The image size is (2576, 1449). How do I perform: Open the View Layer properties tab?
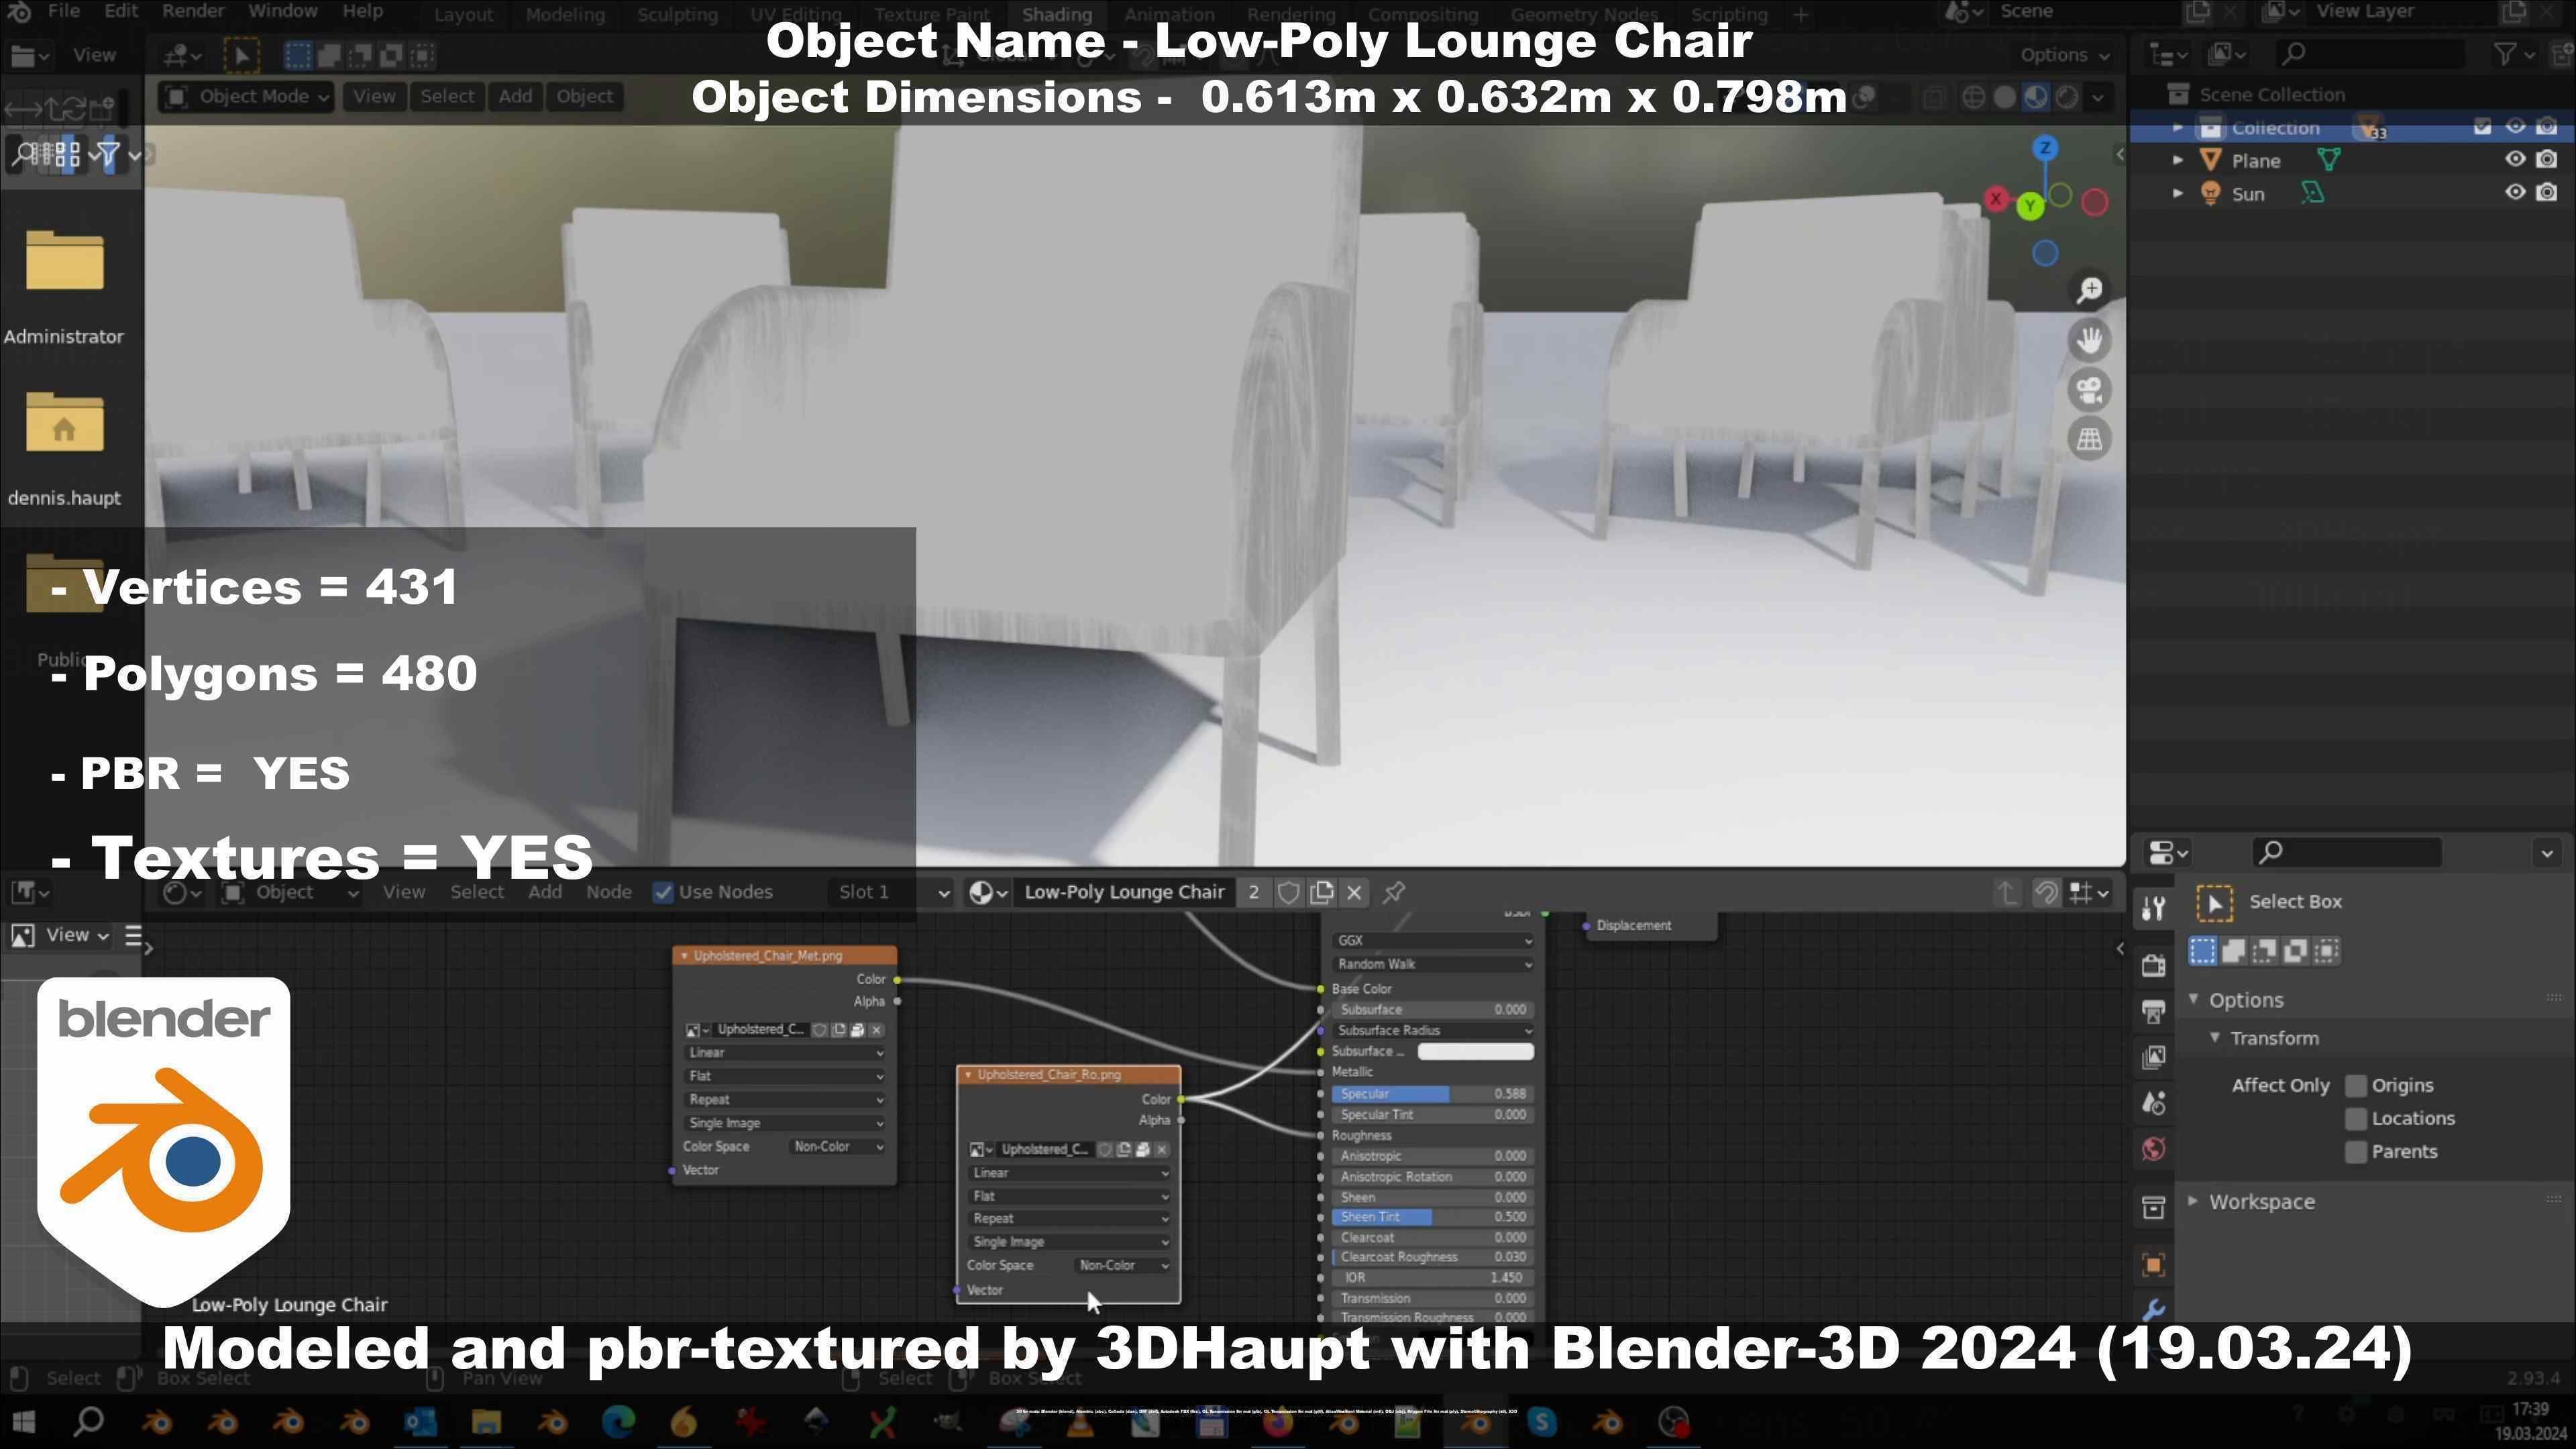coord(2153,1057)
